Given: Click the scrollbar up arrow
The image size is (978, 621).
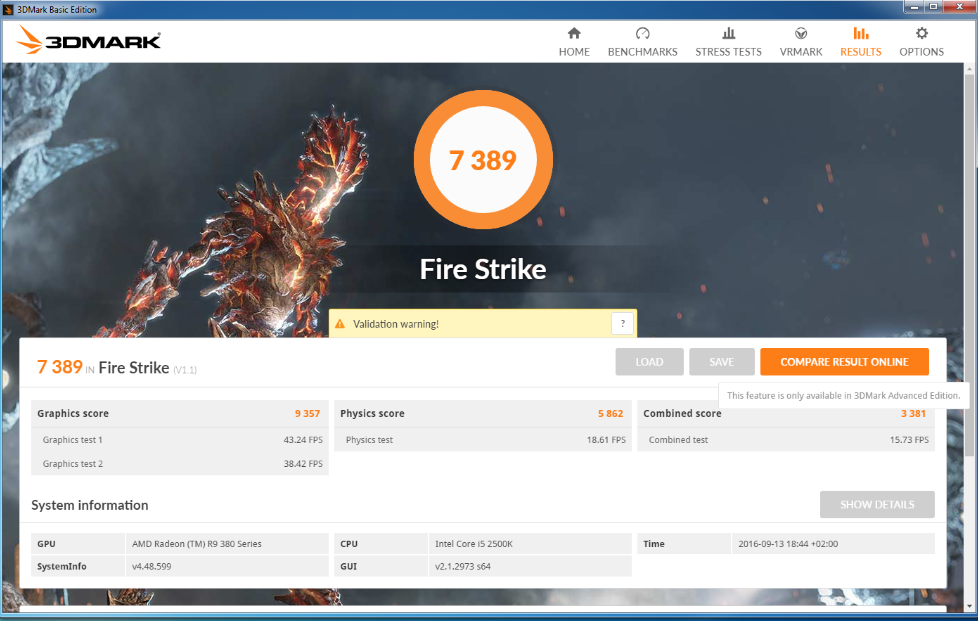Looking at the screenshot, I should pyautogui.click(x=971, y=68).
